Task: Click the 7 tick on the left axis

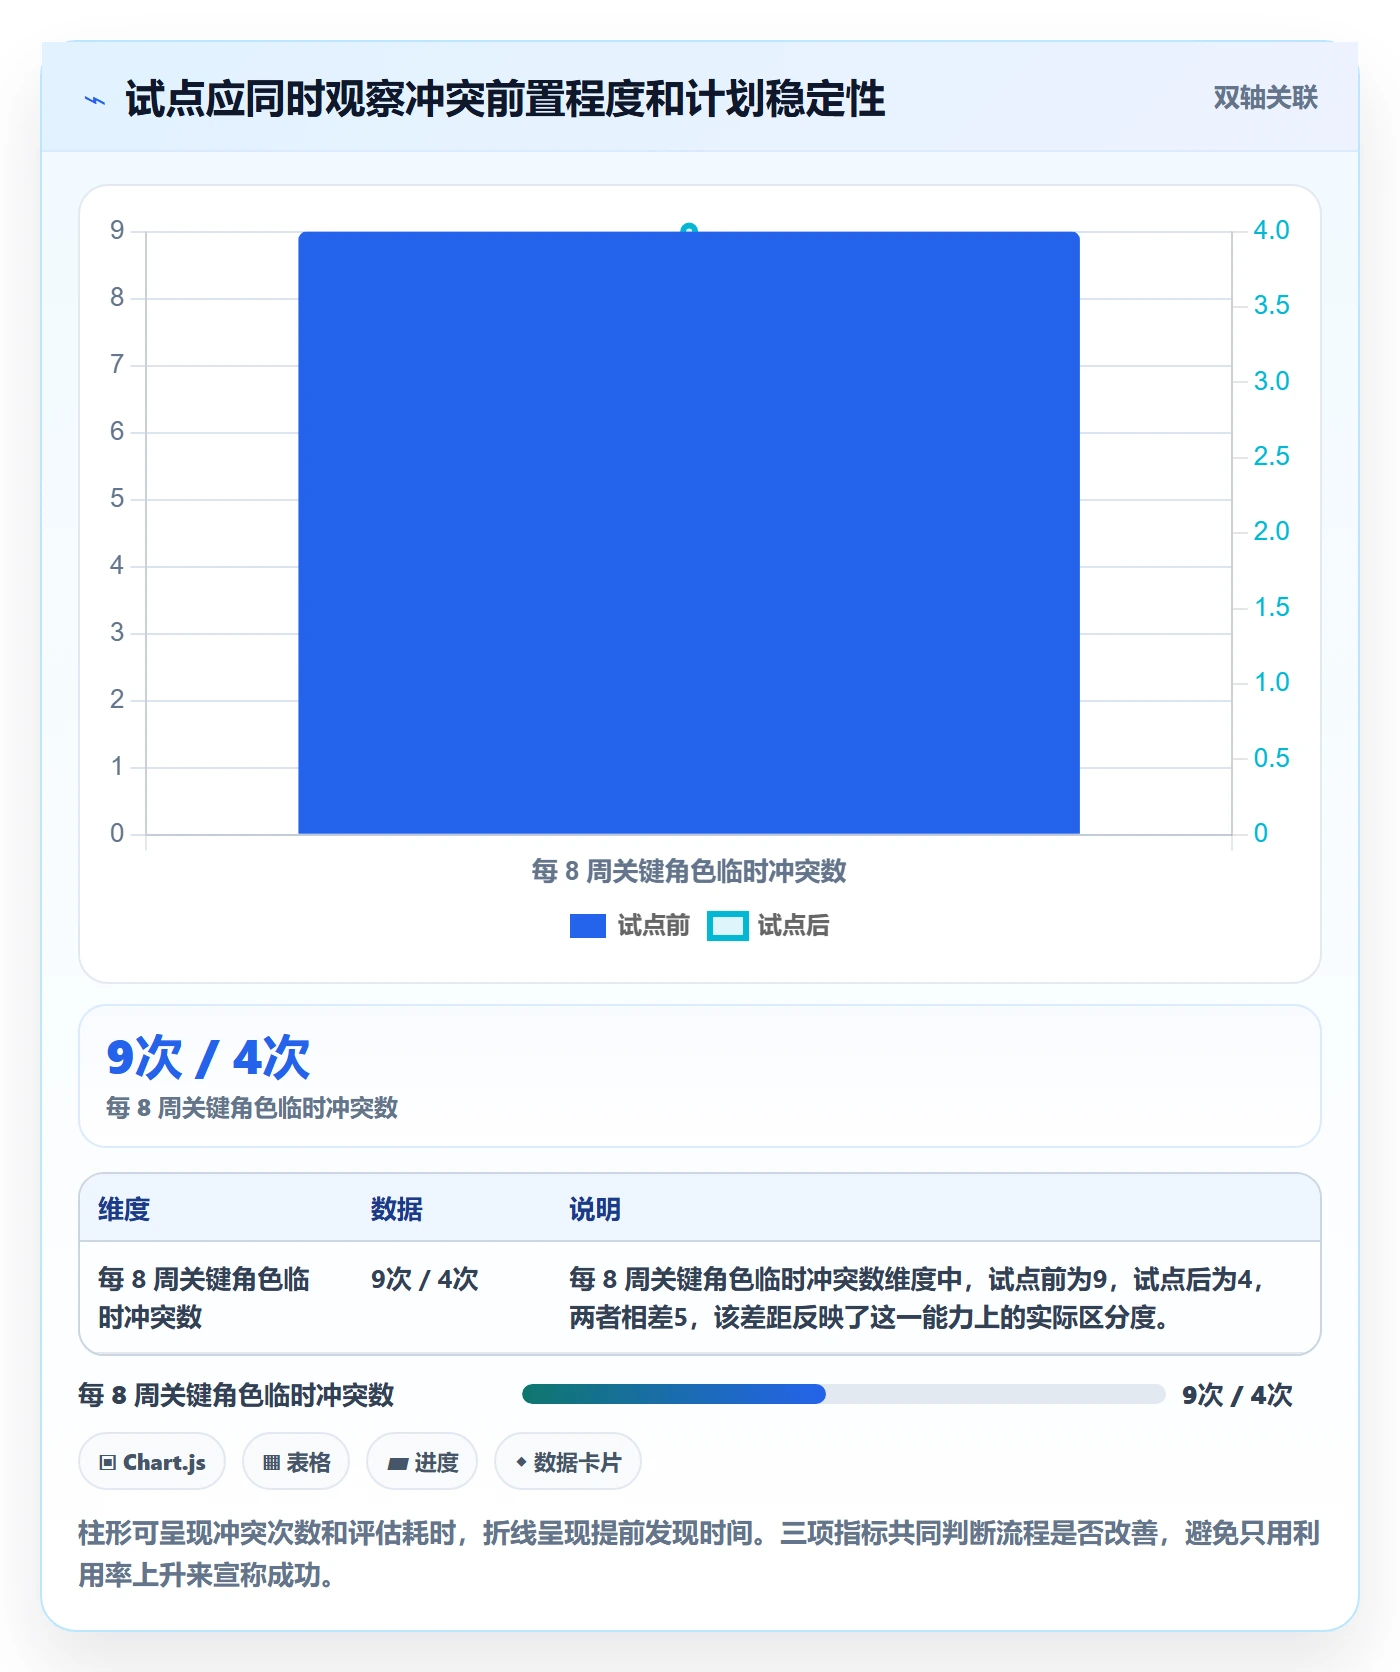Action: [x=117, y=364]
